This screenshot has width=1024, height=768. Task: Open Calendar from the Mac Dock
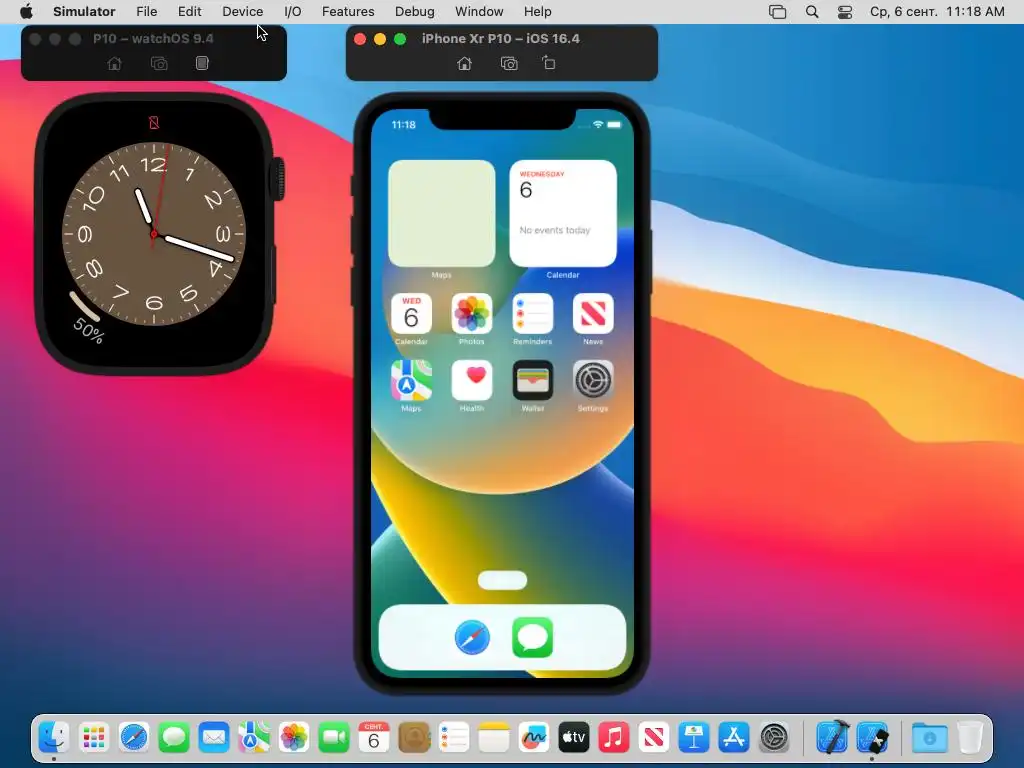click(374, 738)
